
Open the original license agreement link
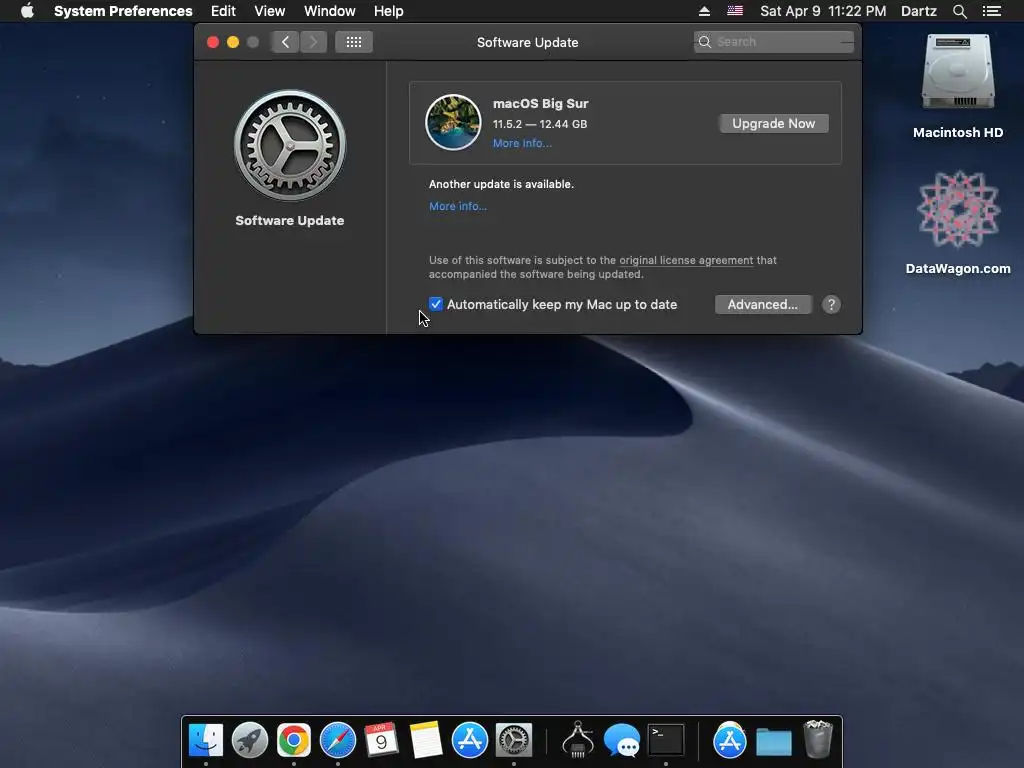[x=686, y=260]
